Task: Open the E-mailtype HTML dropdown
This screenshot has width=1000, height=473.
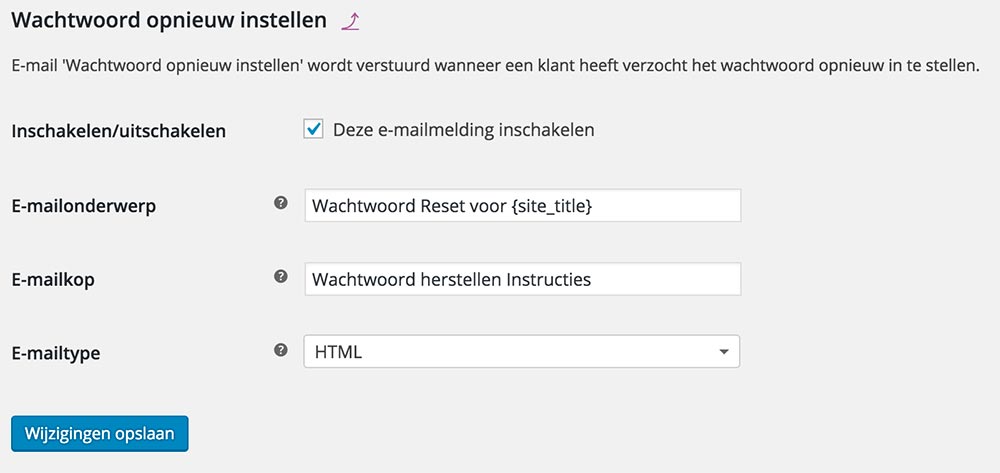Action: tap(521, 352)
